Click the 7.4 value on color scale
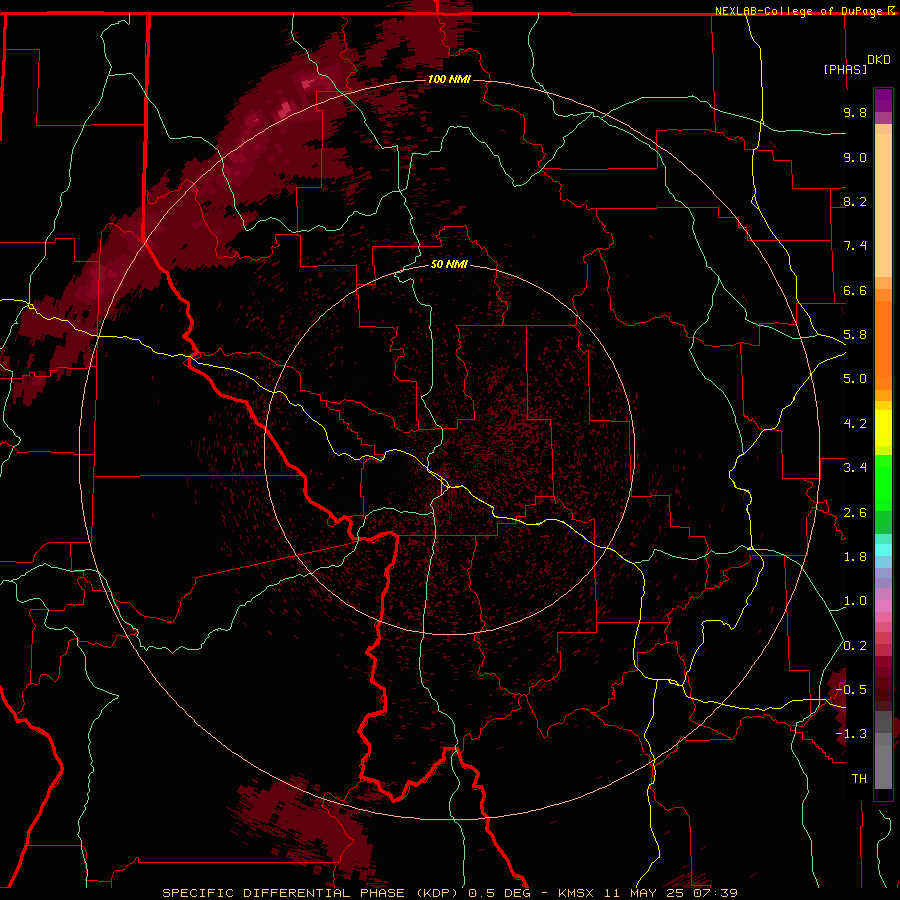This screenshot has width=900, height=900. (x=855, y=246)
